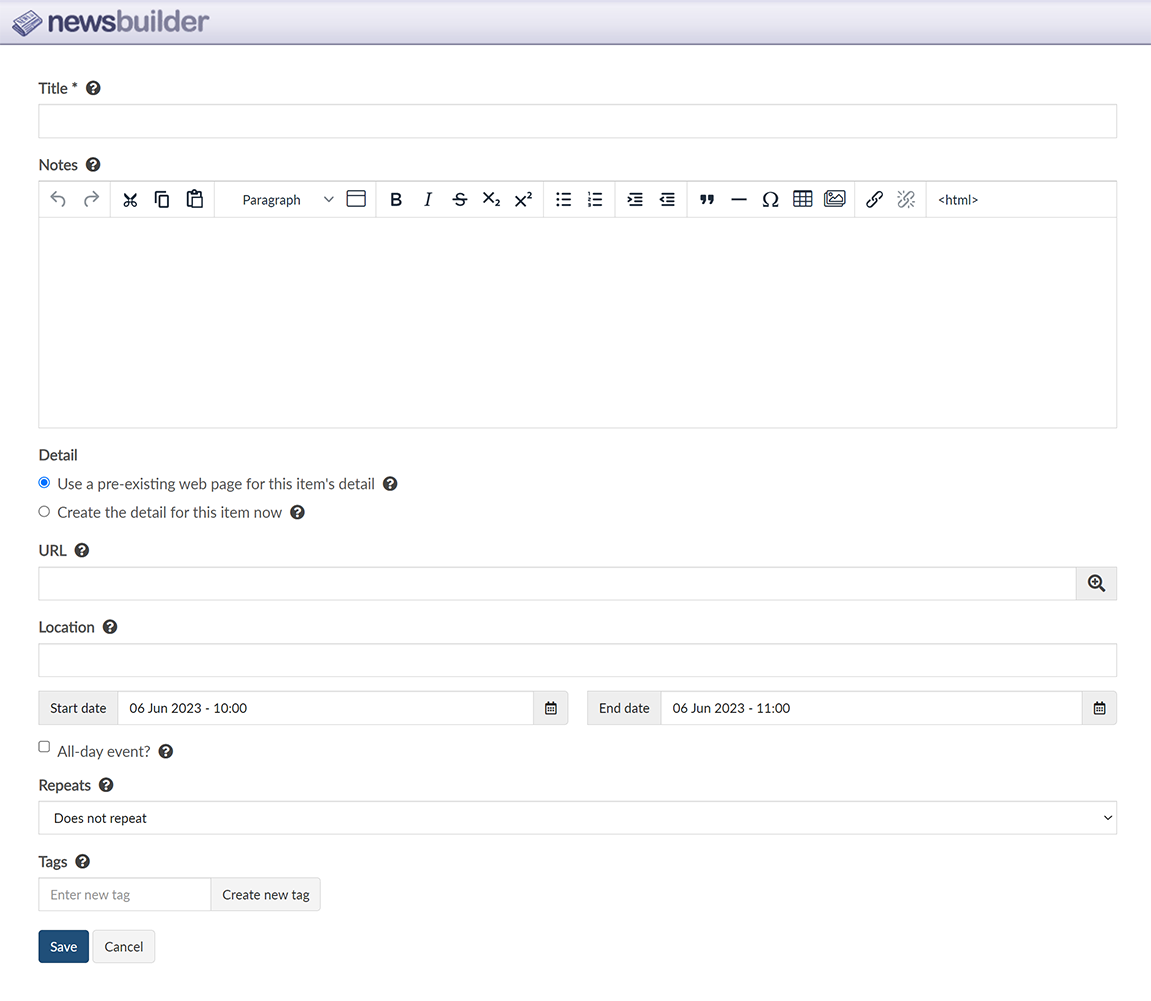The image size is (1151, 1001).
Task: Insert a table using the toolbar icon
Action: [x=802, y=199]
